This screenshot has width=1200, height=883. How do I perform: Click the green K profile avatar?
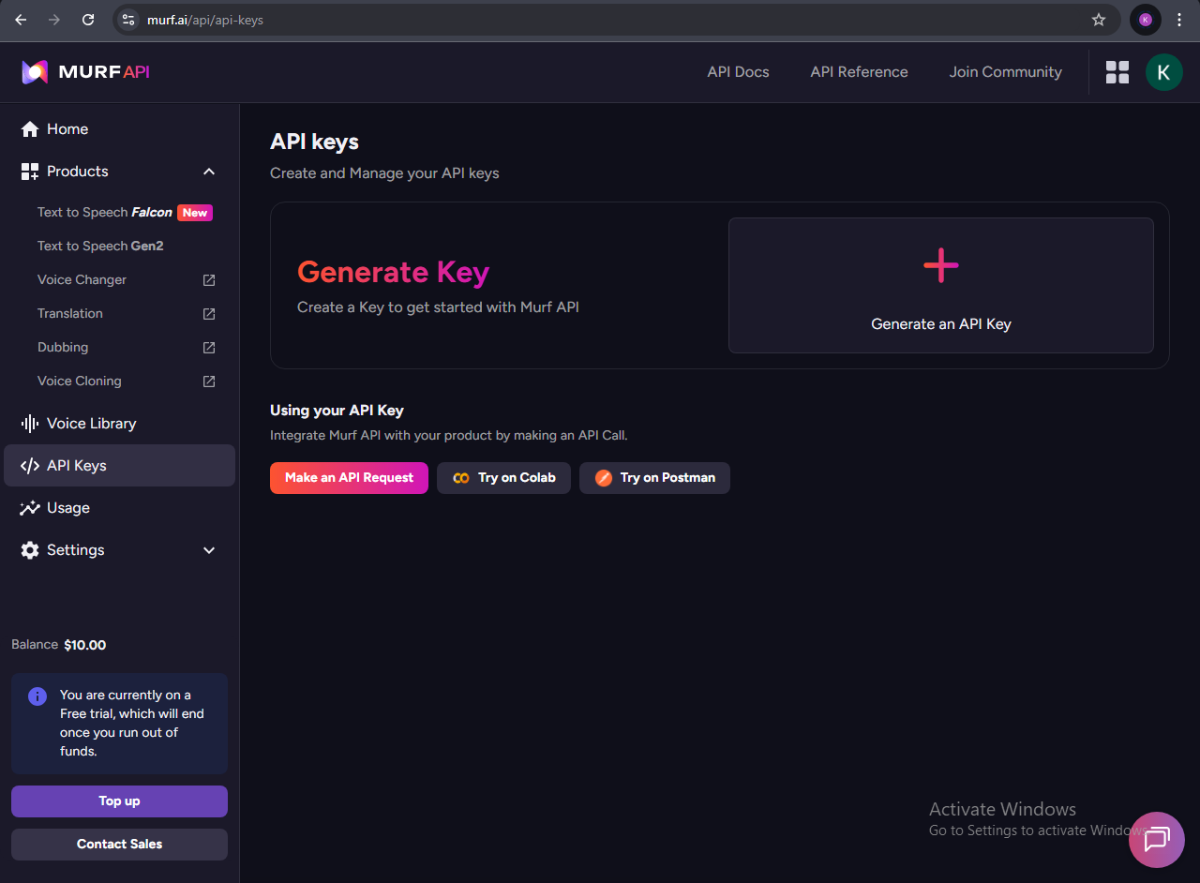[x=1164, y=72]
